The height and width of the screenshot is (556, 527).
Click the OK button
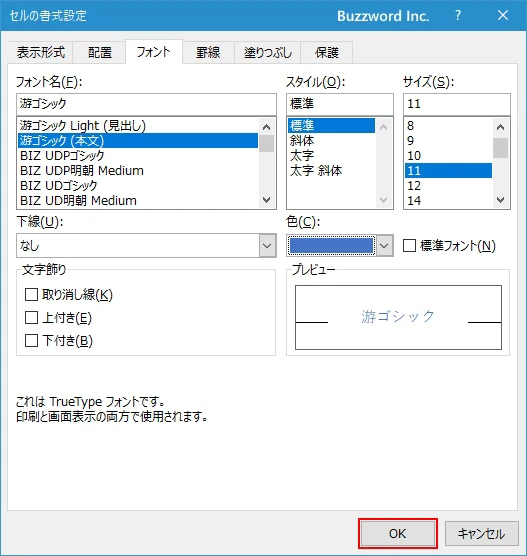398,533
